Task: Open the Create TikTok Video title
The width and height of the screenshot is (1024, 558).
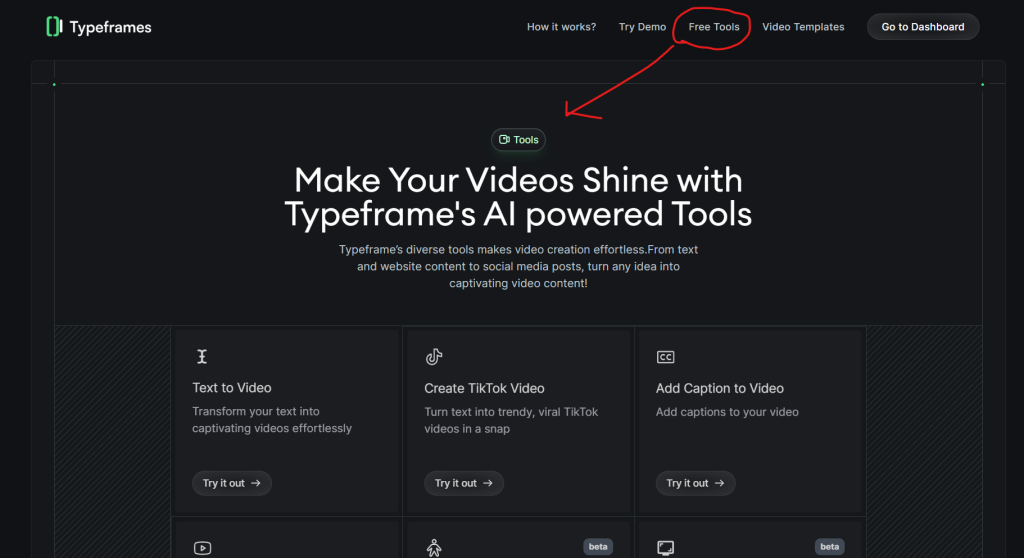Action: (x=484, y=388)
